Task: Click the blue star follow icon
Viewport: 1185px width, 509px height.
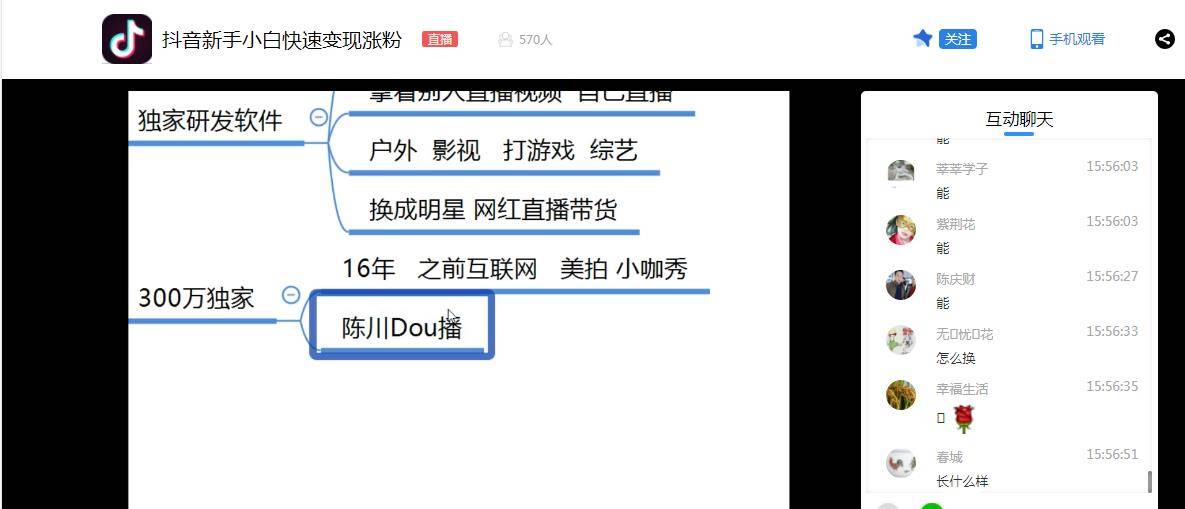Action: (x=922, y=39)
